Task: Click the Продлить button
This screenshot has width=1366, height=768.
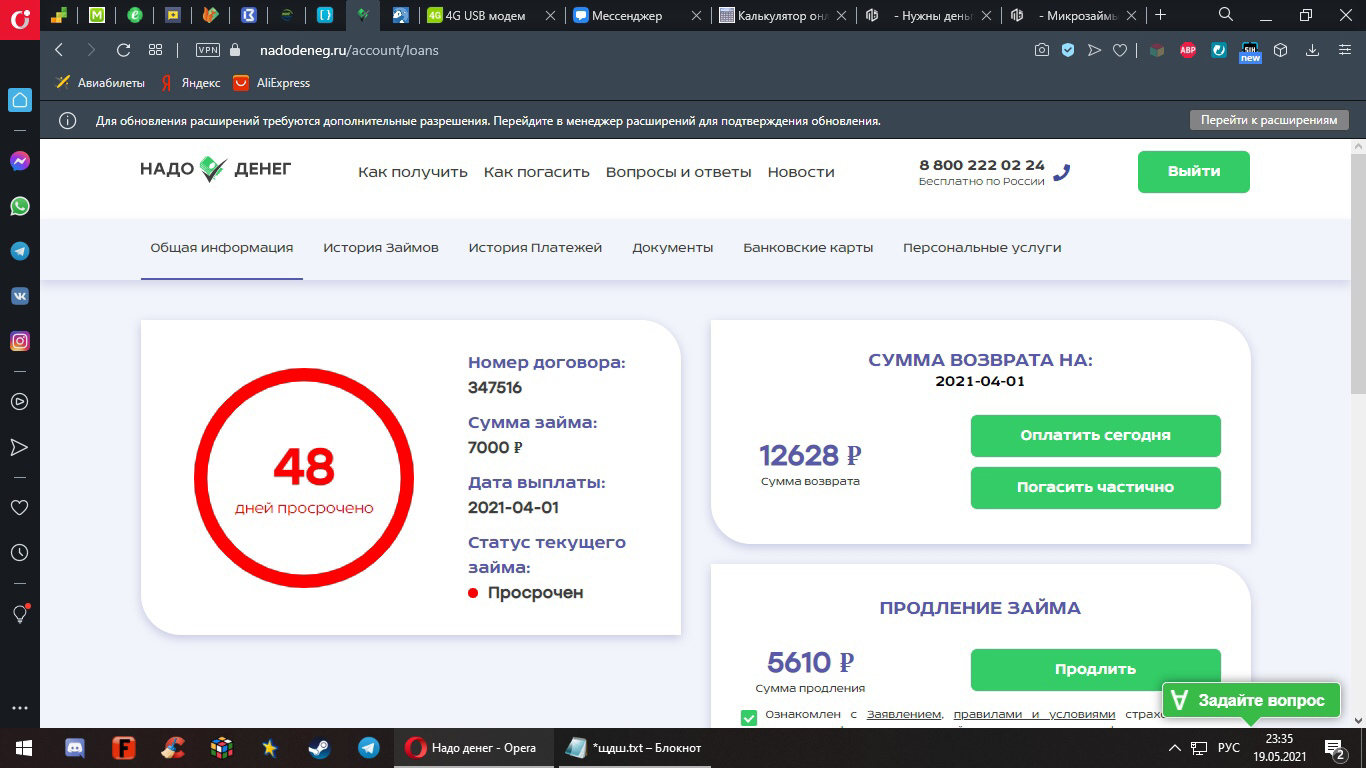Action: [x=1096, y=670]
